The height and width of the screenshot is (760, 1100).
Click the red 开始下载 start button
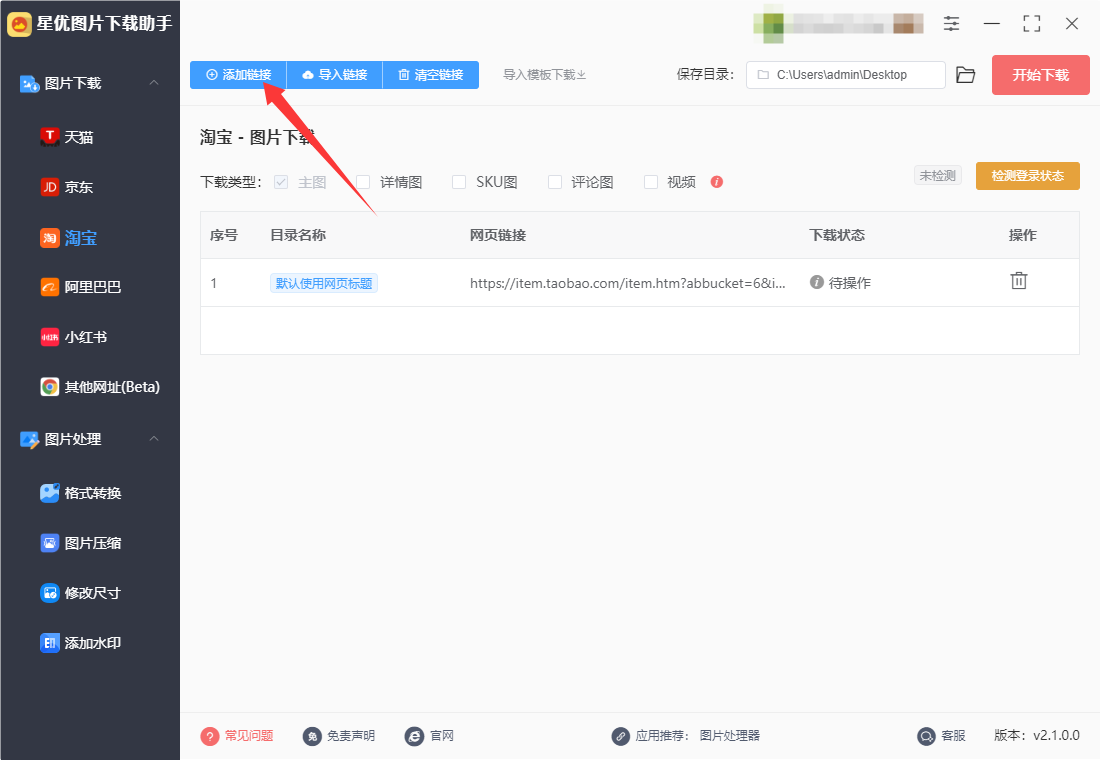point(1040,74)
